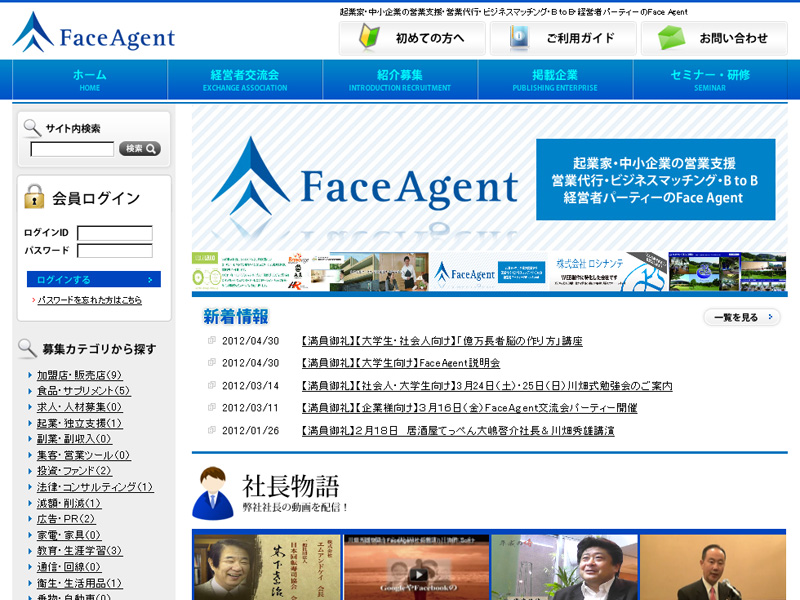Open category 家電・家具(0)
Image resolution: width=800 pixels, height=600 pixels.
(x=69, y=535)
